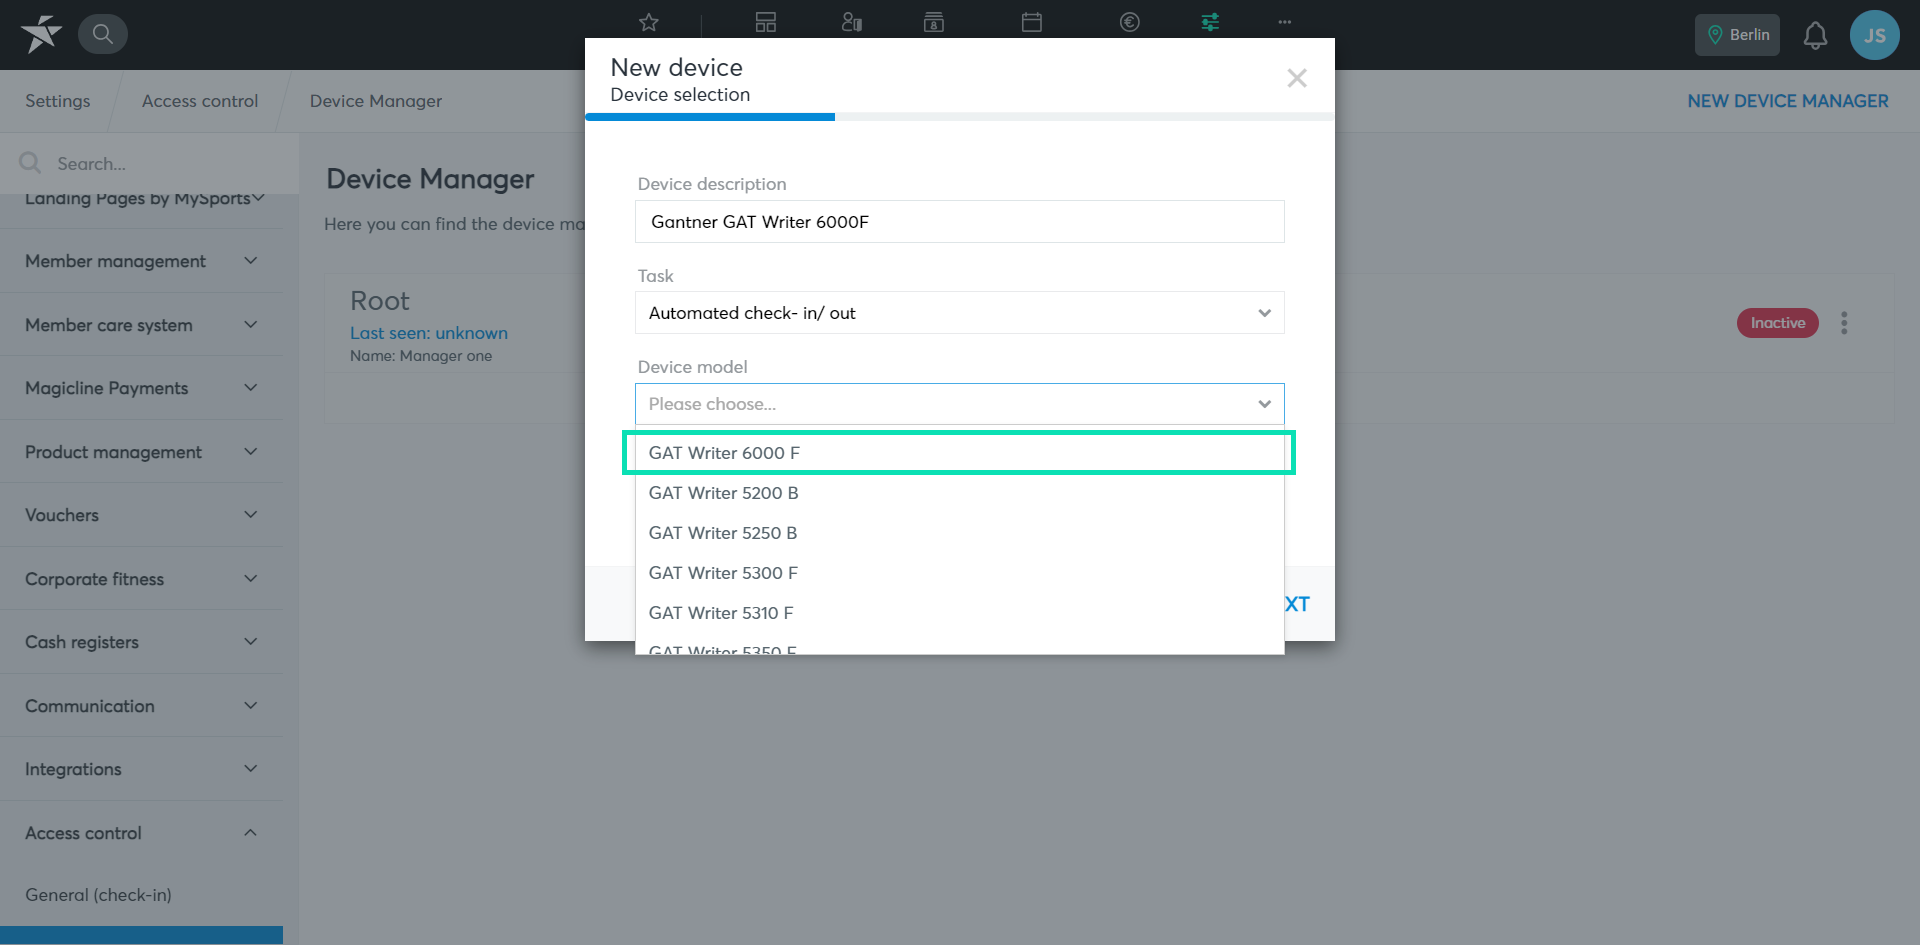Open the more options ellipsis in top bar
Viewport: 1920px width, 945px height.
click(1285, 22)
